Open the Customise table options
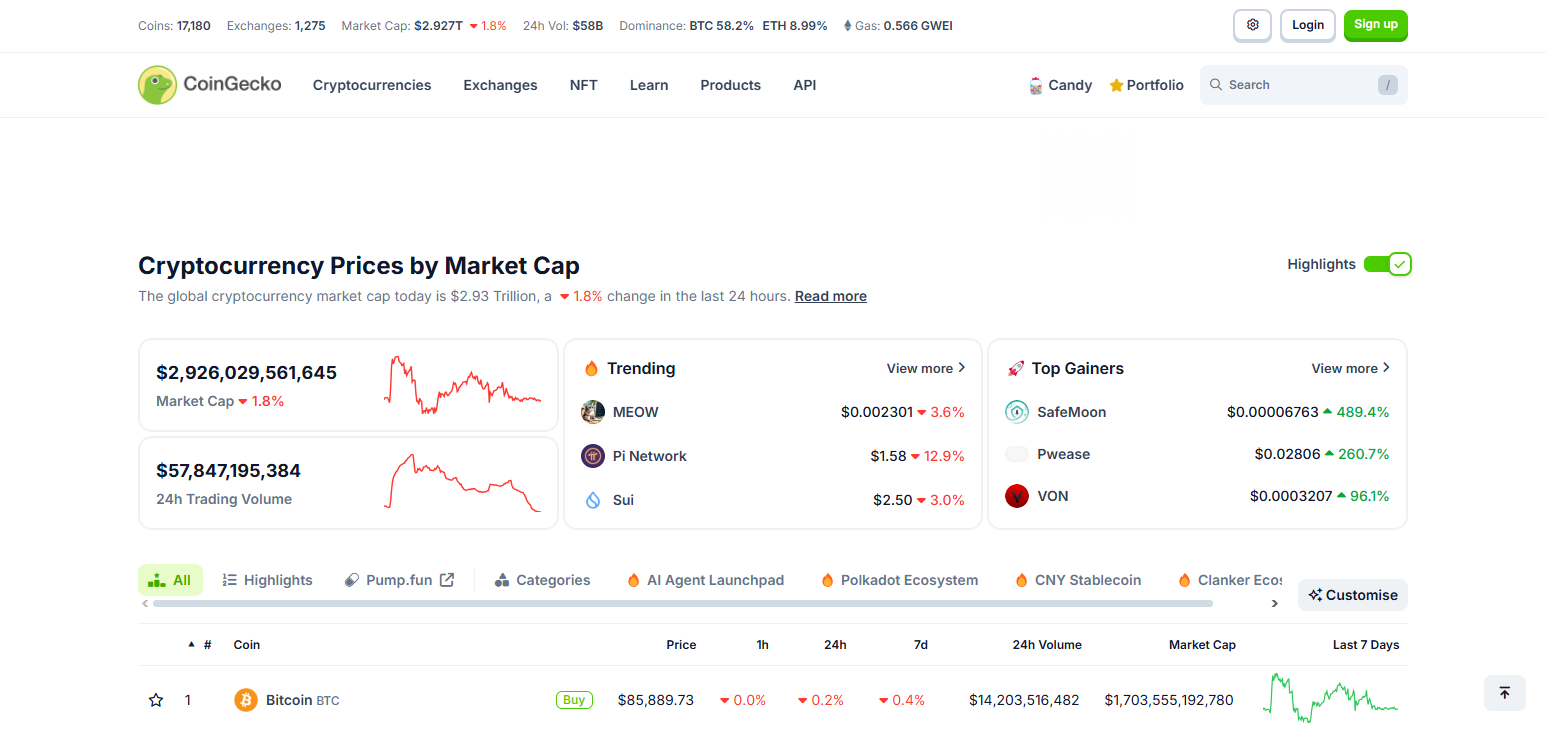The image size is (1546, 731). pyautogui.click(x=1352, y=595)
